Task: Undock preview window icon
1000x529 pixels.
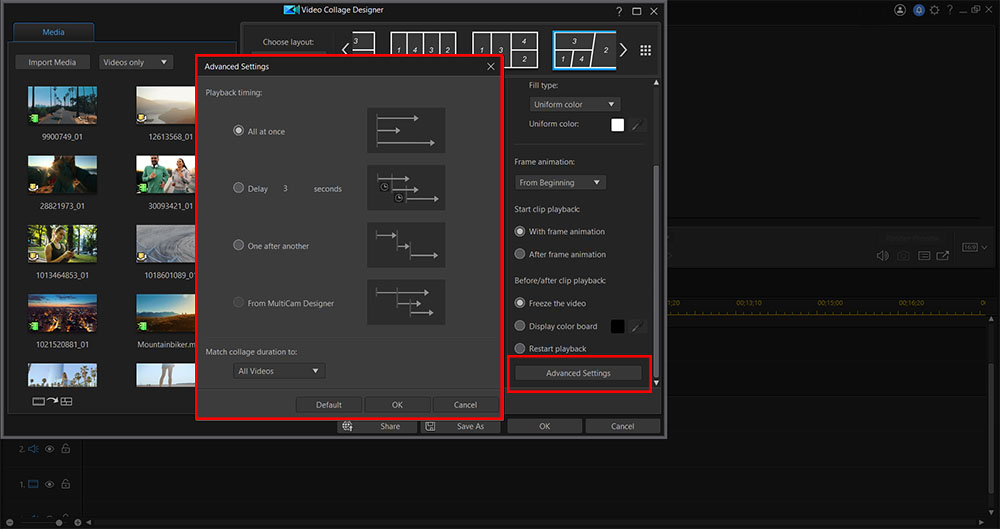Action: (x=943, y=256)
